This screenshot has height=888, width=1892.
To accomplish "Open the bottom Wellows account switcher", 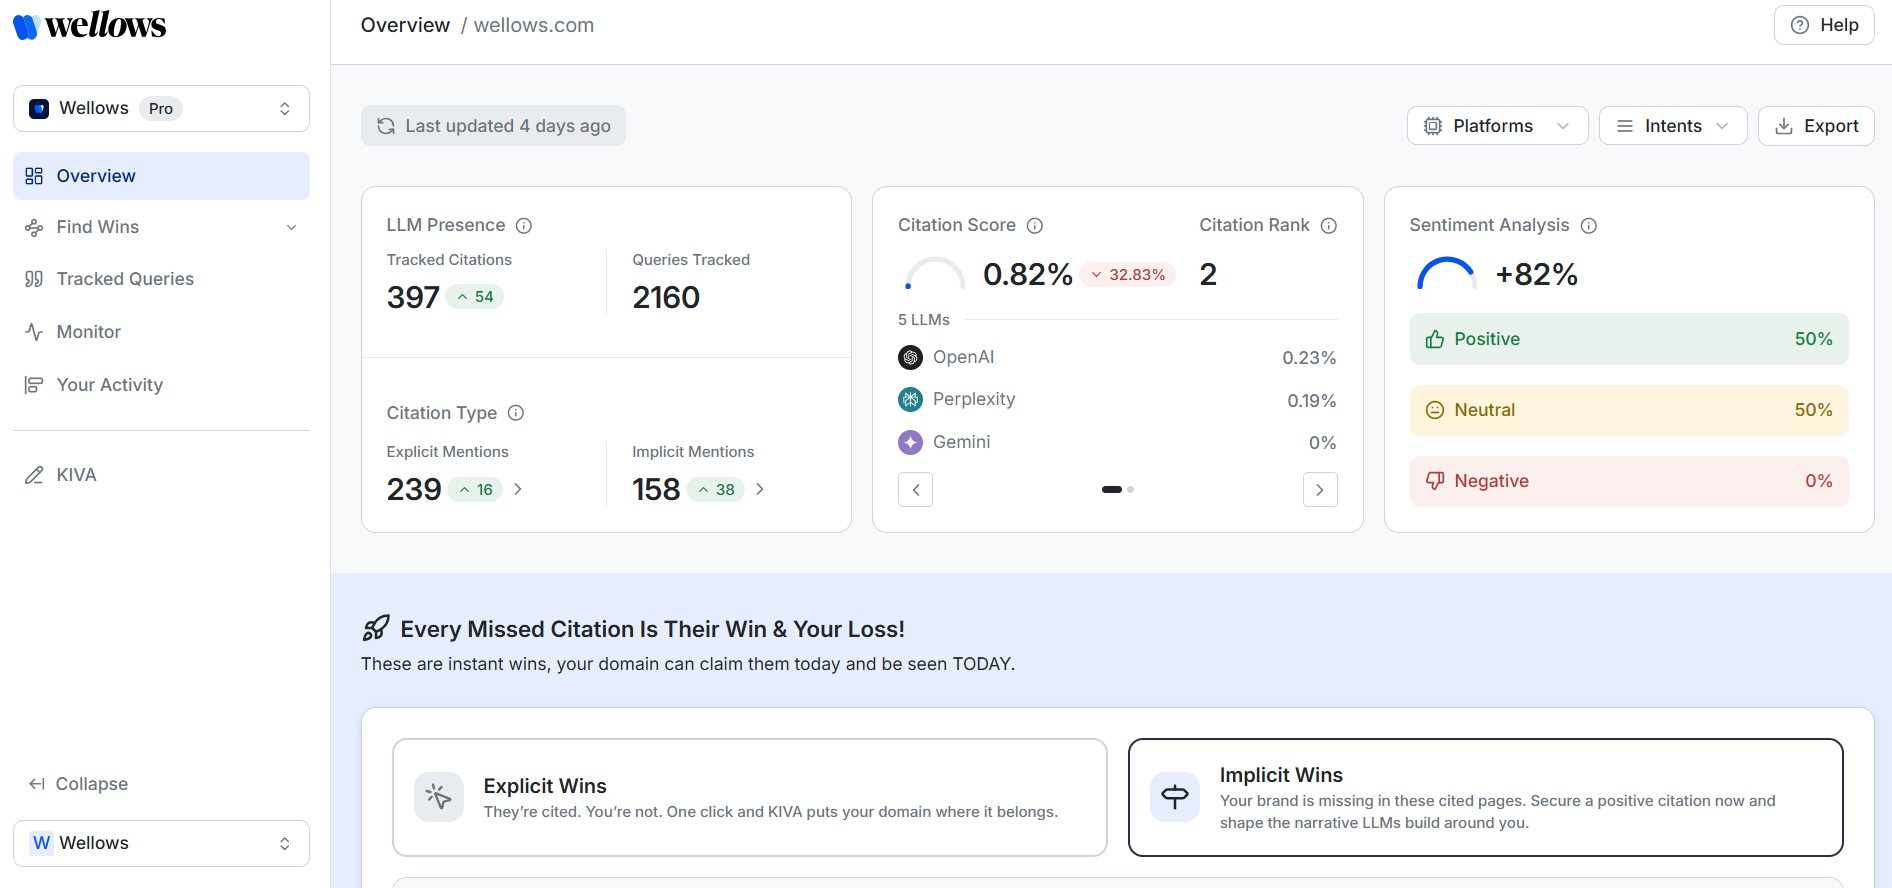I will click(x=161, y=843).
